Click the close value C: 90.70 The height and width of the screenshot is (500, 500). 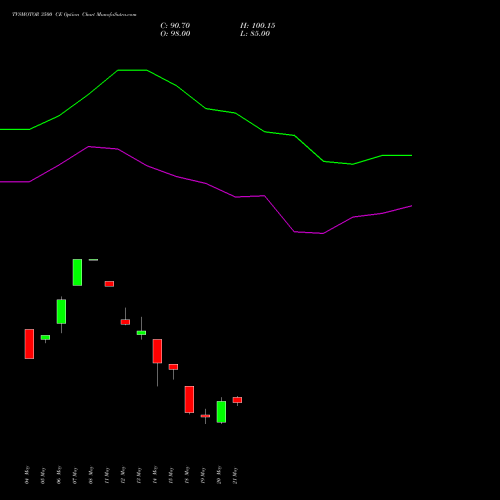(x=175, y=26)
